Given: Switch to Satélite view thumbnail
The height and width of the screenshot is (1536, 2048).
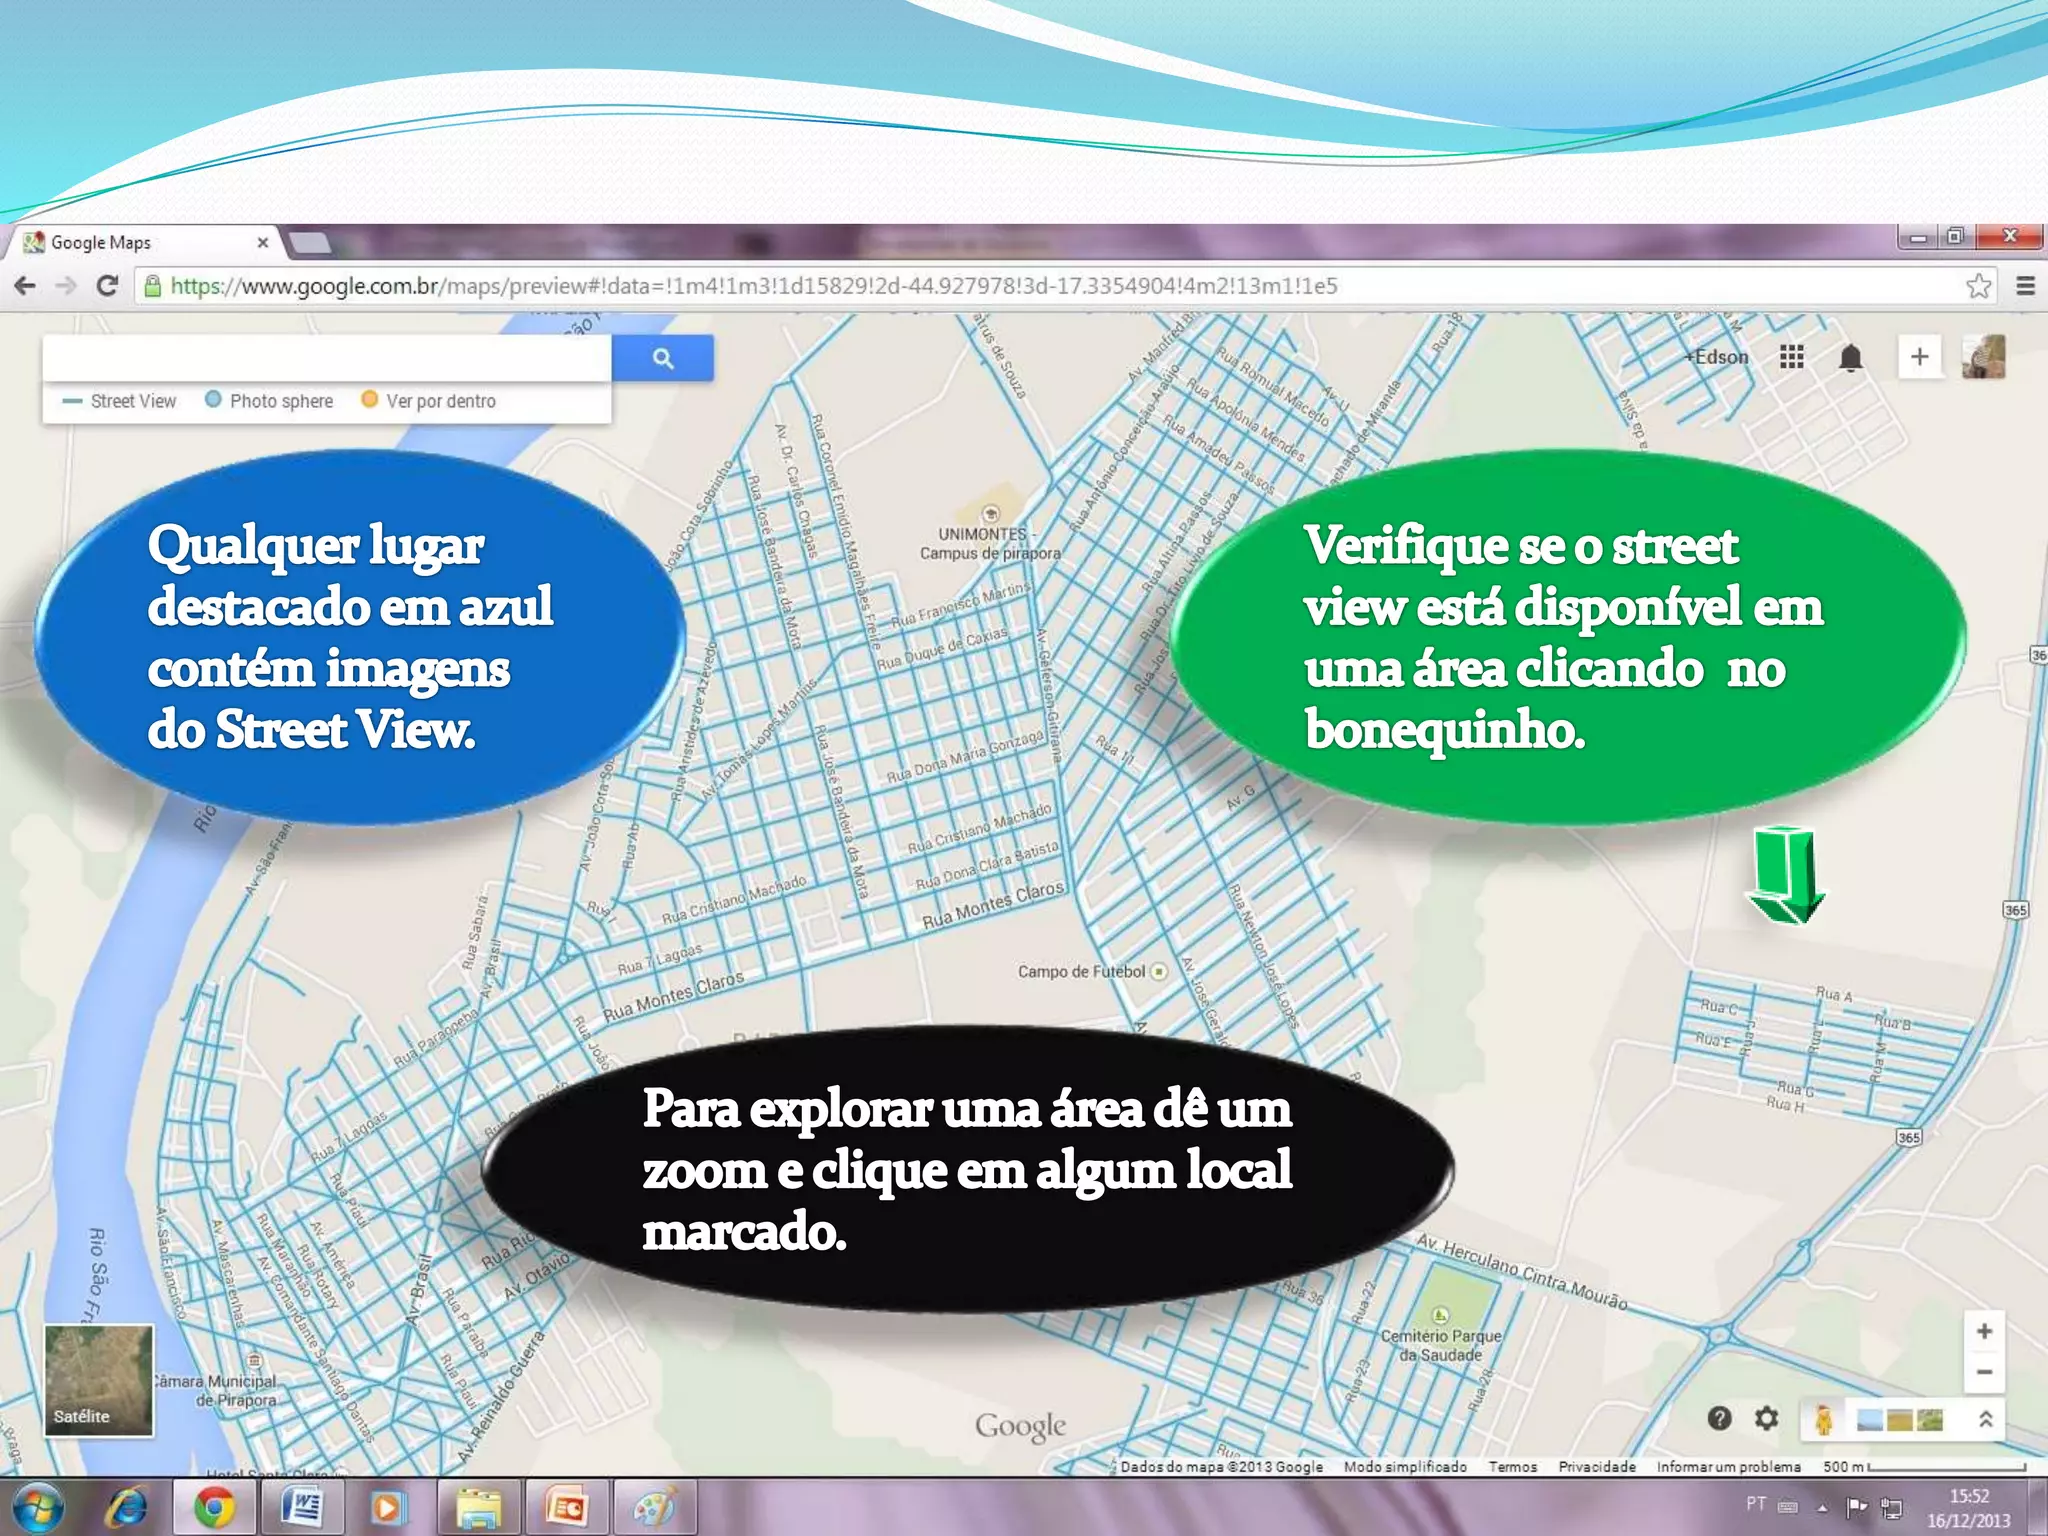Looking at the screenshot, I should pyautogui.click(x=98, y=1380).
